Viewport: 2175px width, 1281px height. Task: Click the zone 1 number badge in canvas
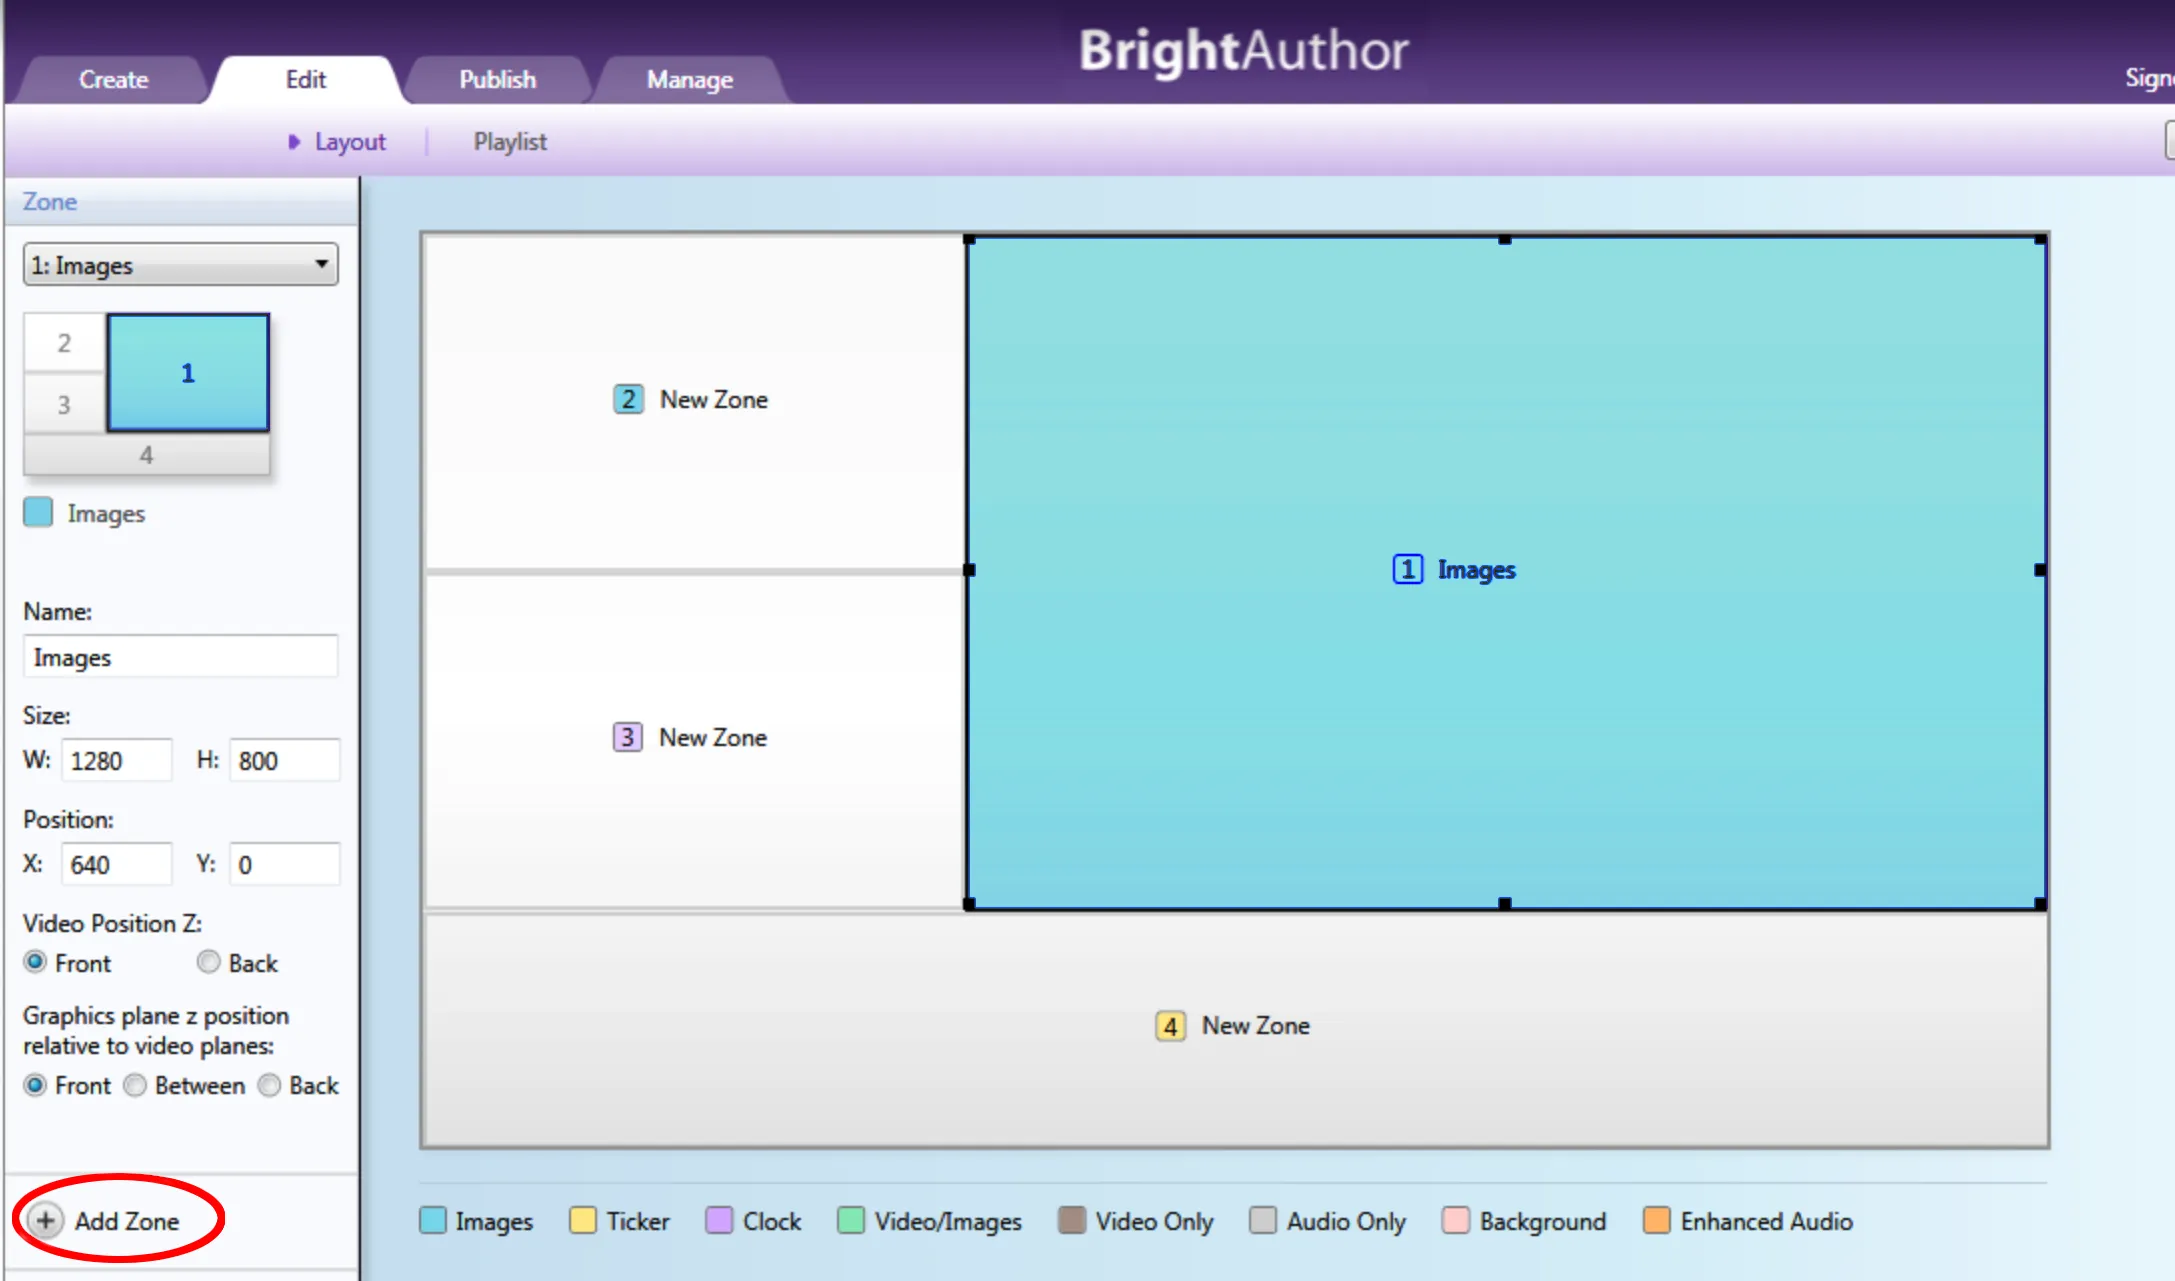tap(1407, 569)
